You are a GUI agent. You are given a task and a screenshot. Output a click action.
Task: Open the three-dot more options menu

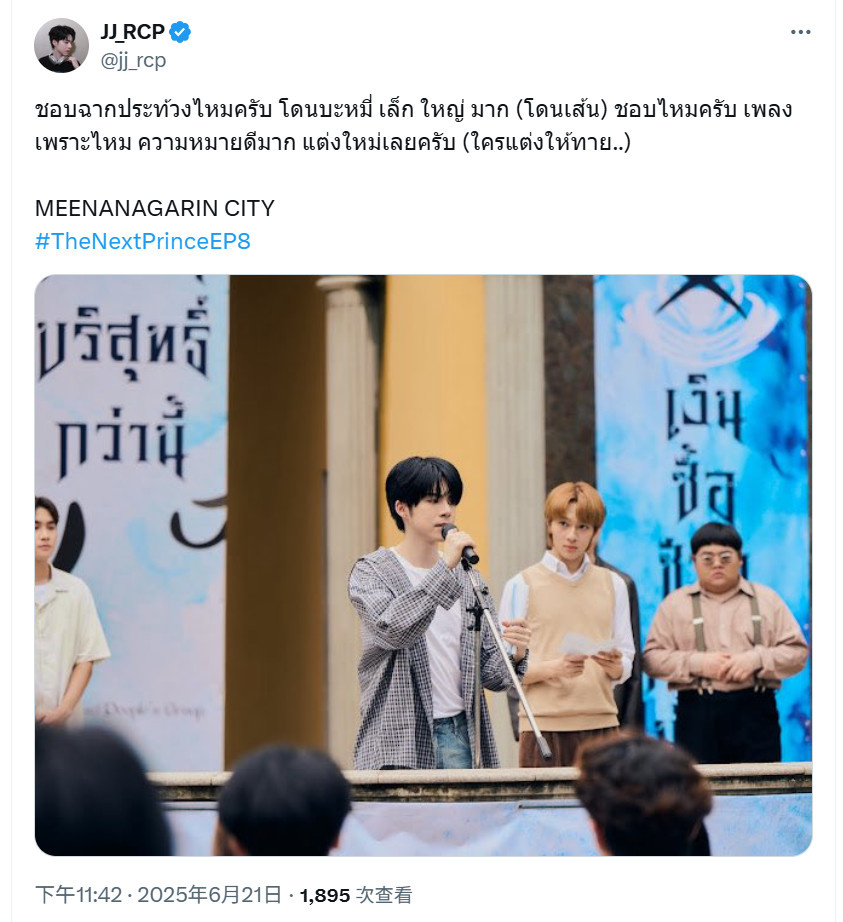(x=800, y=32)
